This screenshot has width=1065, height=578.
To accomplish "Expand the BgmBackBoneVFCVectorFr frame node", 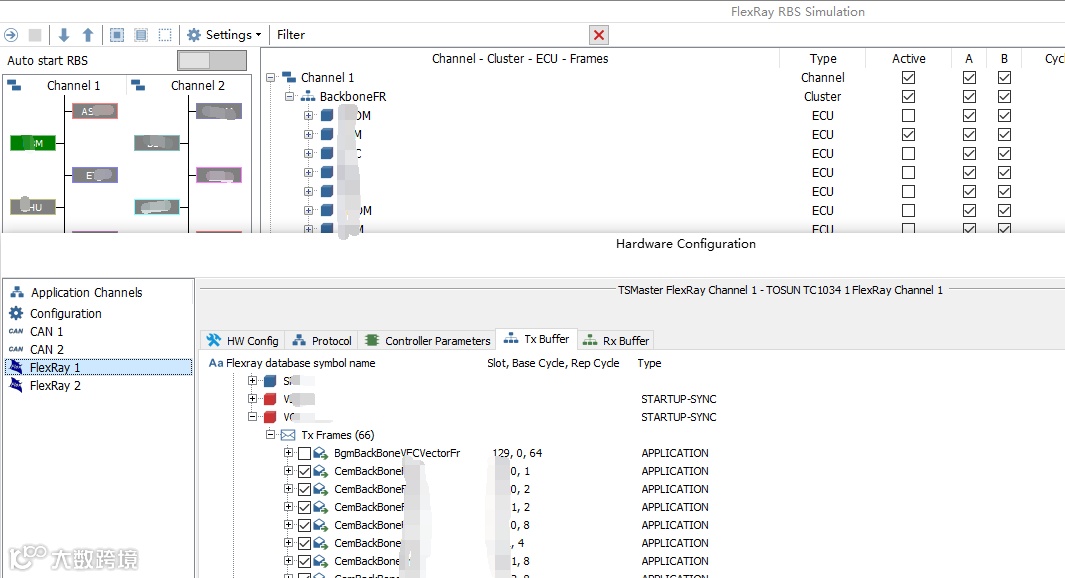I will 288,452.
